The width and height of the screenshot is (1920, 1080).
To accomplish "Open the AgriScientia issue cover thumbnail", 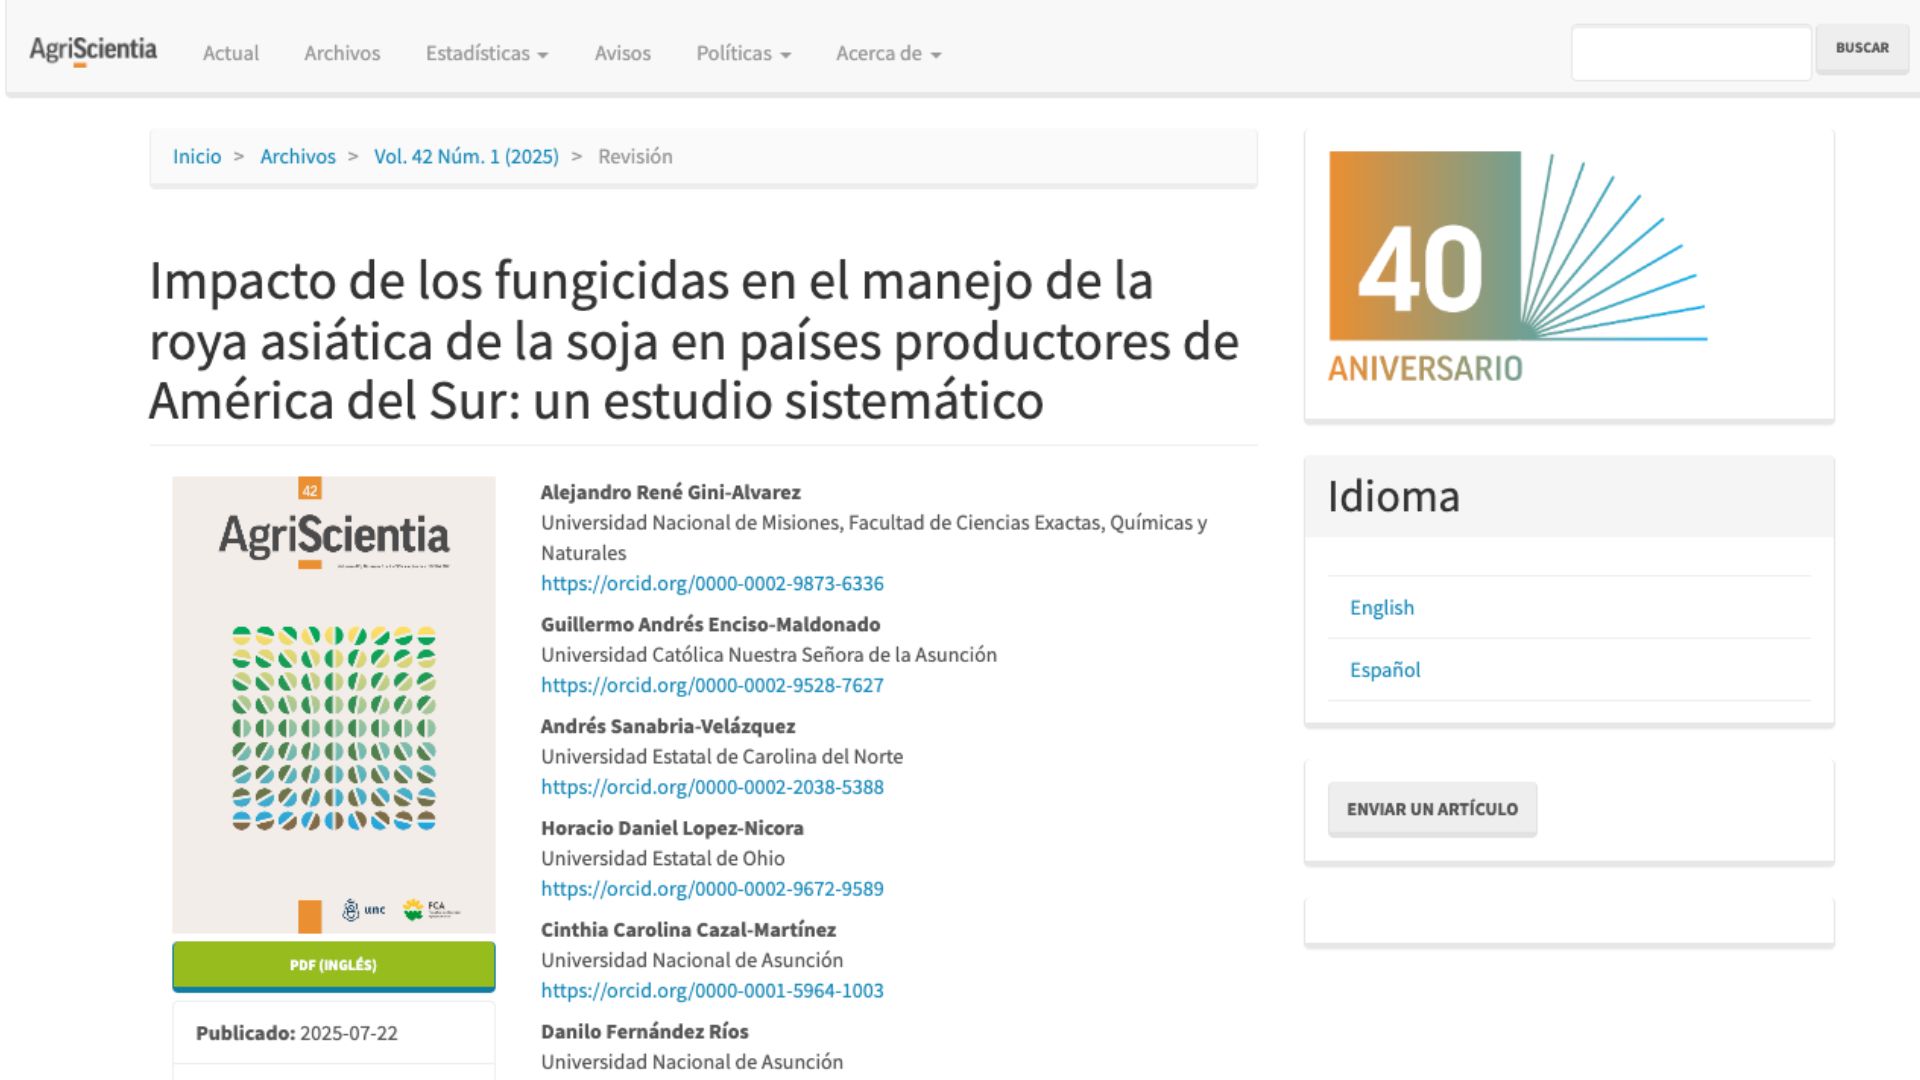I will 334,705.
